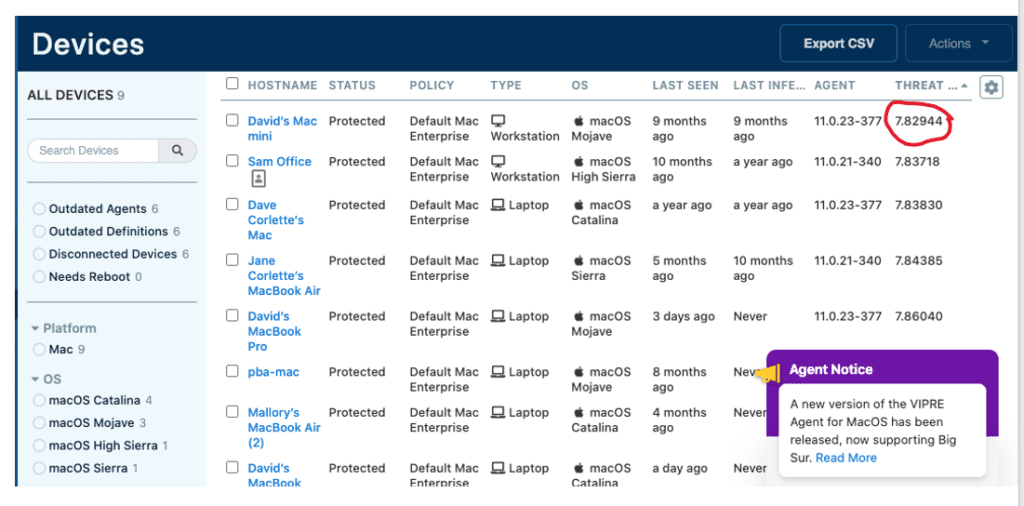Check the box for Dave Corlette's Mac
This screenshot has height=506, width=1024.
(x=232, y=204)
